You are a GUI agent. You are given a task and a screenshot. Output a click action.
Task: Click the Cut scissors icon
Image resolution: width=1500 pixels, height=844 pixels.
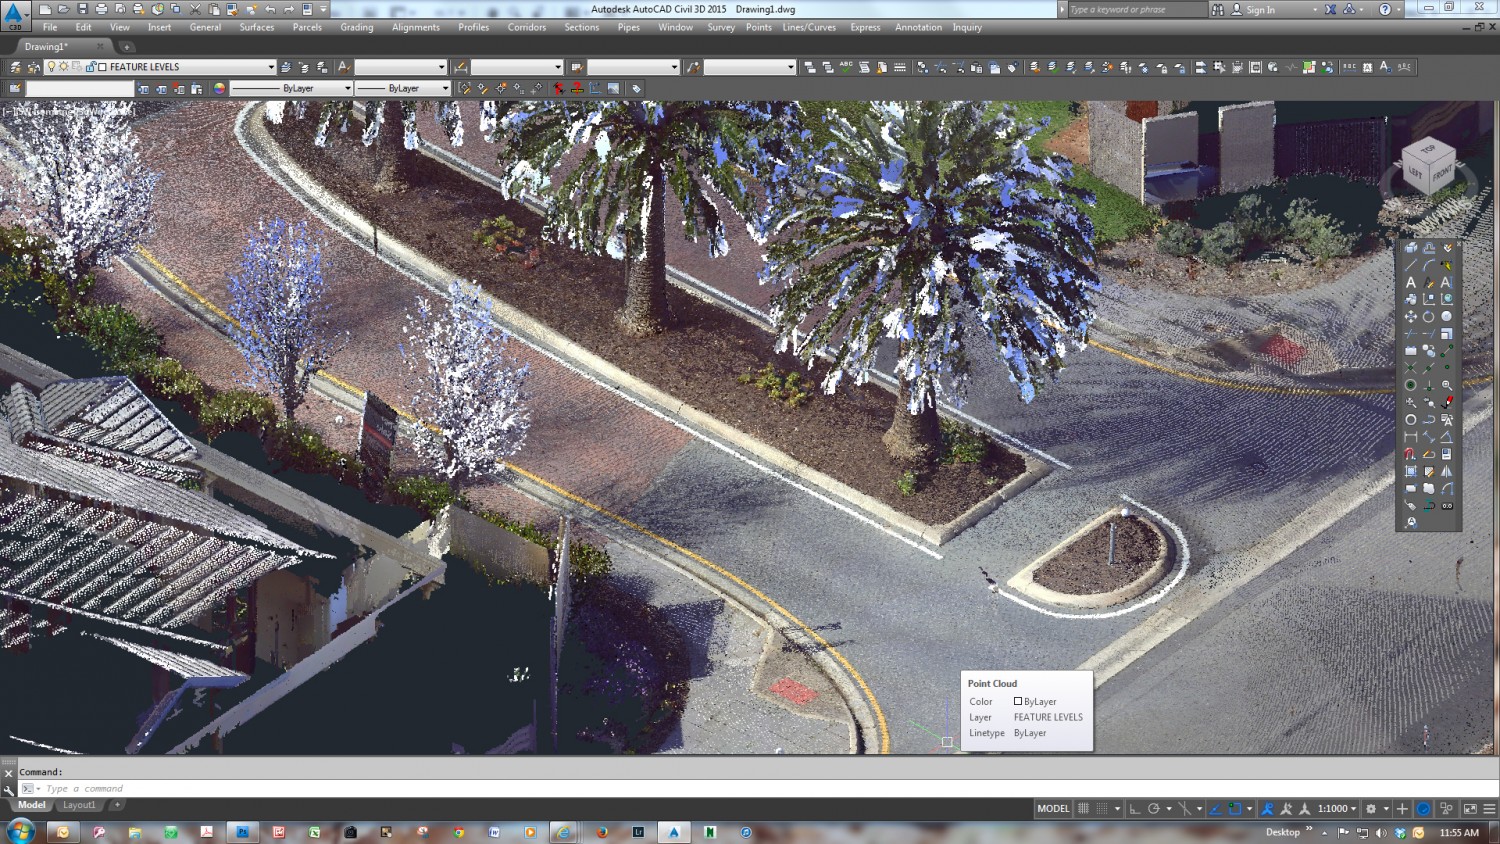coord(195,9)
